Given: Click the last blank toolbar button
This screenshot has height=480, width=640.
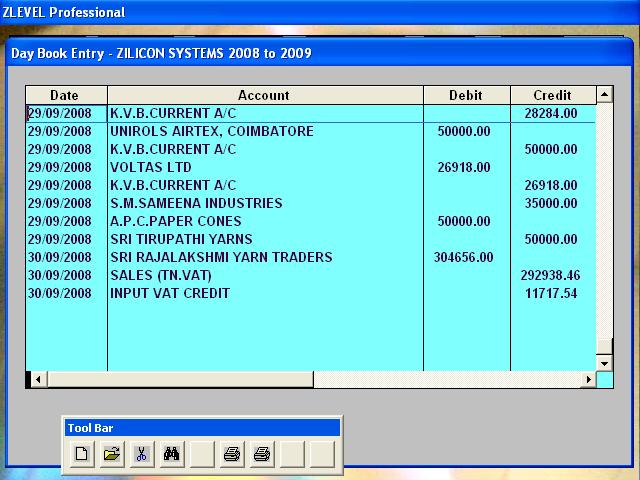Looking at the screenshot, I should [321, 454].
